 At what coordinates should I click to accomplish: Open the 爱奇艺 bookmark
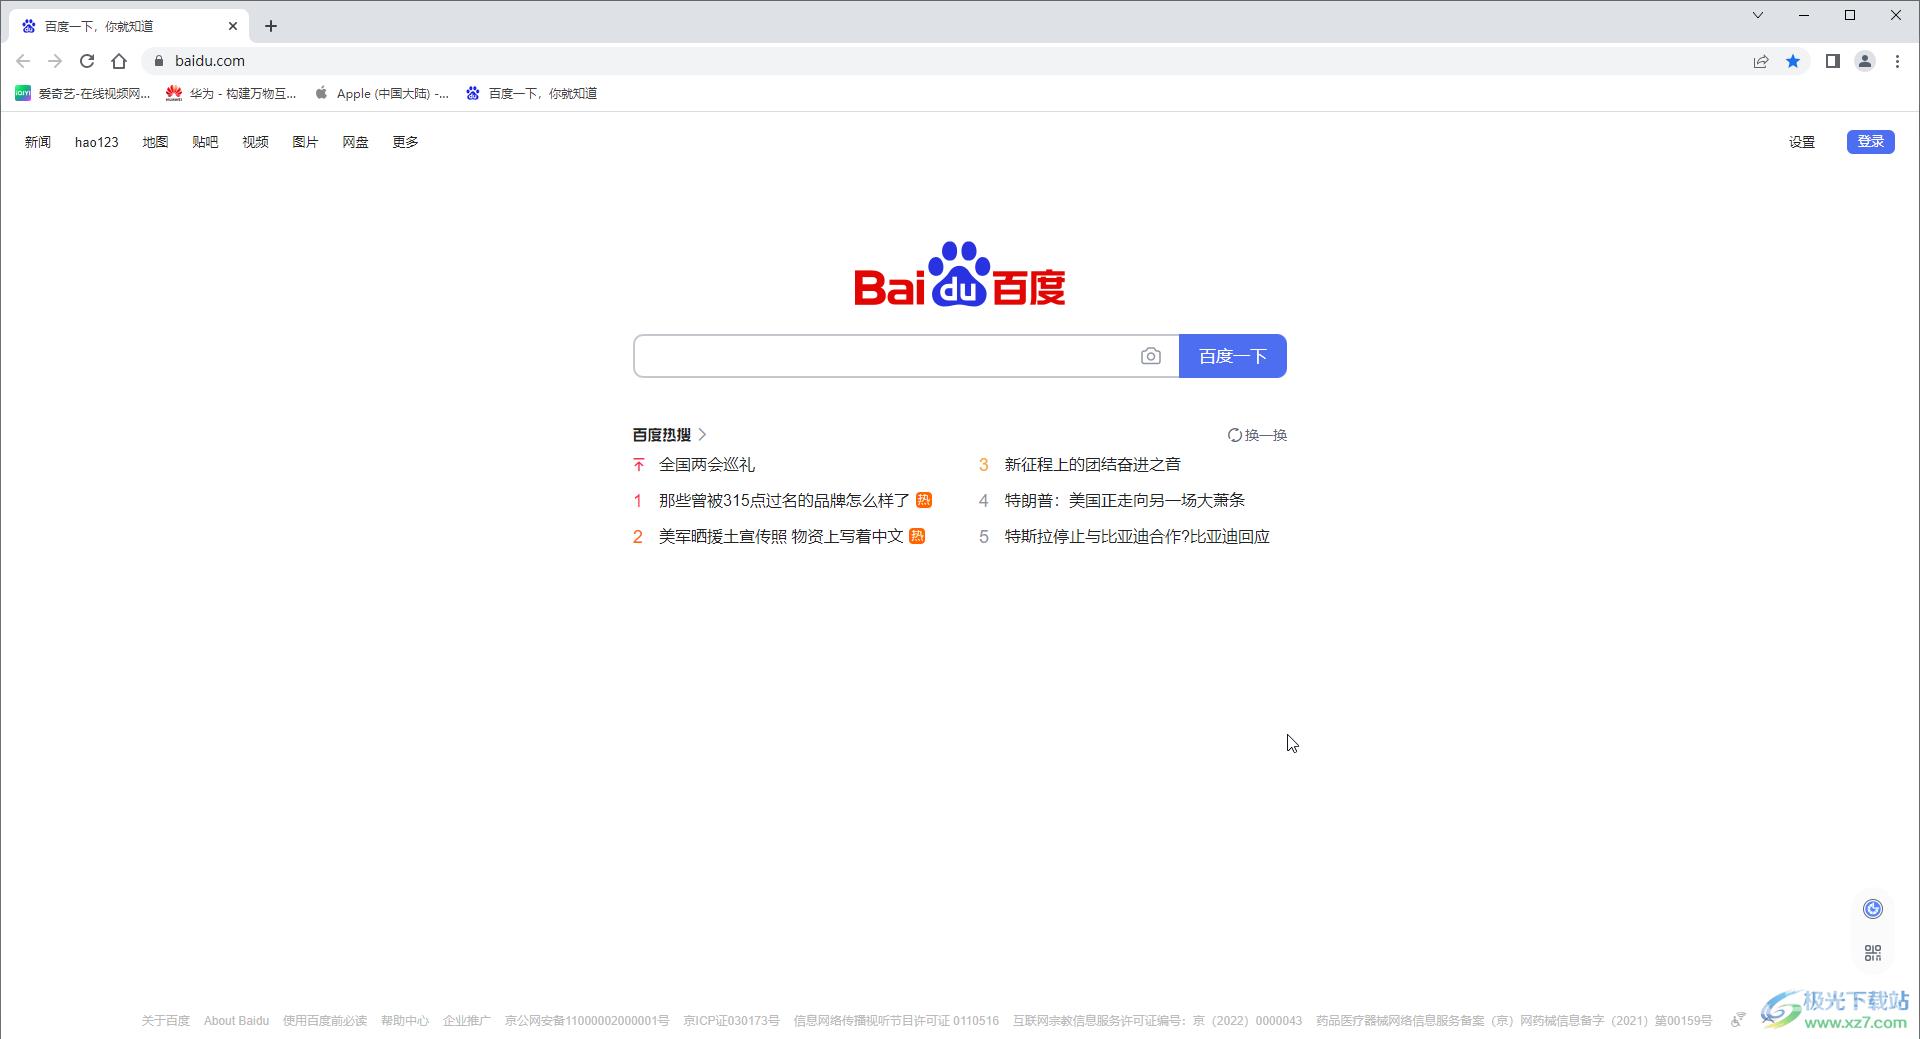tap(82, 93)
